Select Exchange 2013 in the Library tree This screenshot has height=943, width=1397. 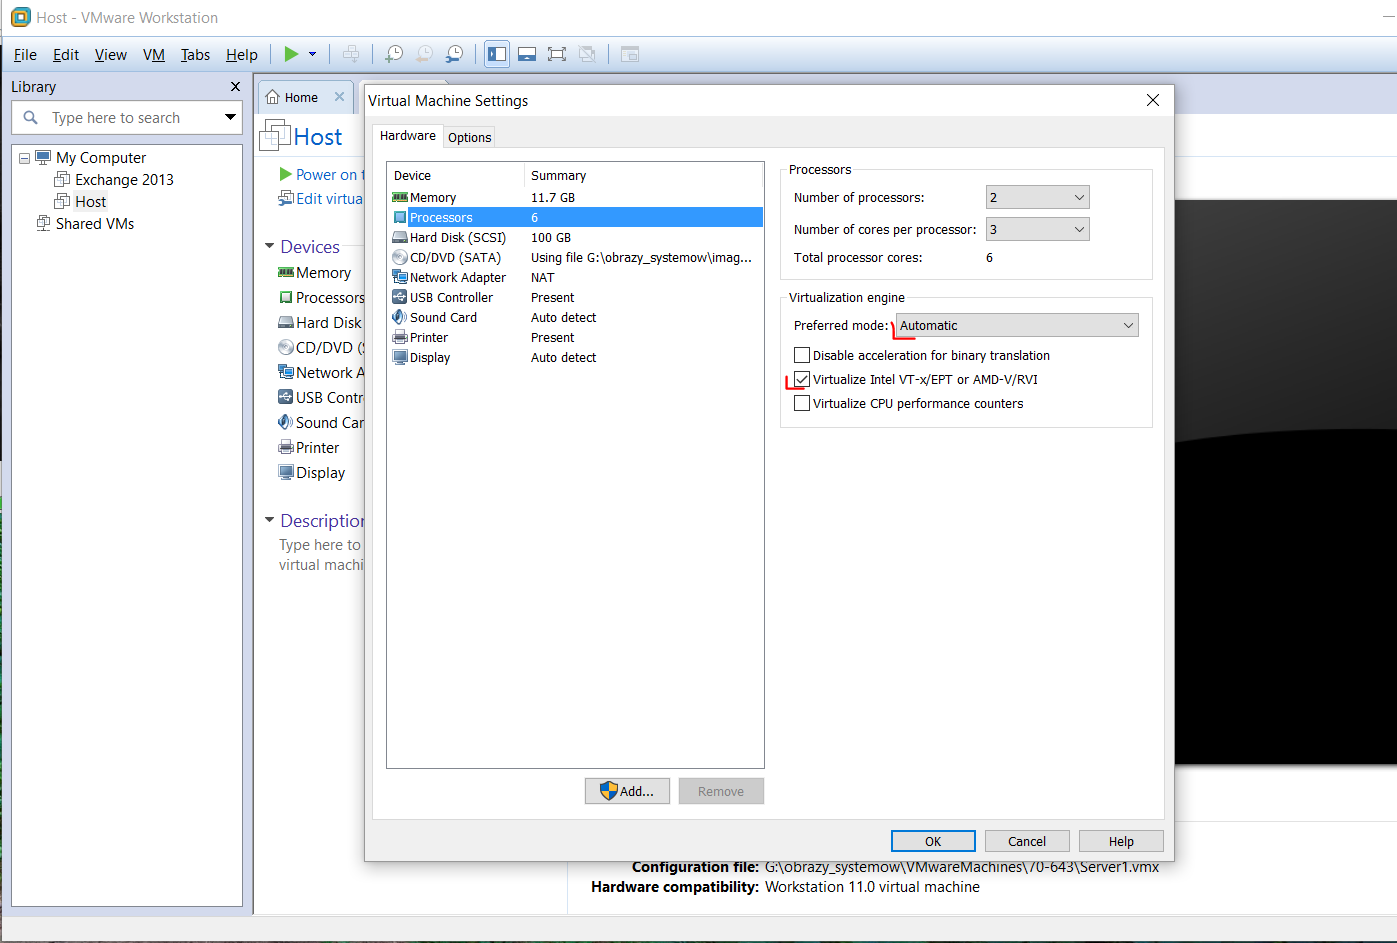[124, 180]
